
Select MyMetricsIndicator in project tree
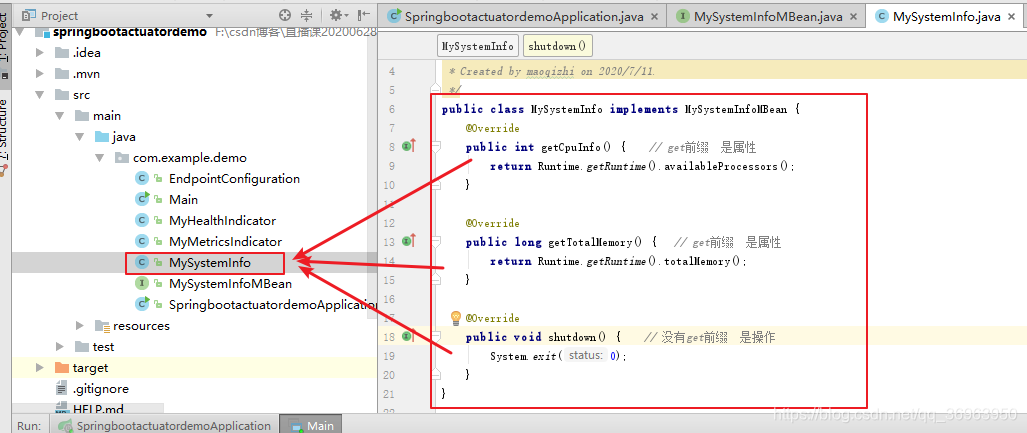pyautogui.click(x=225, y=242)
